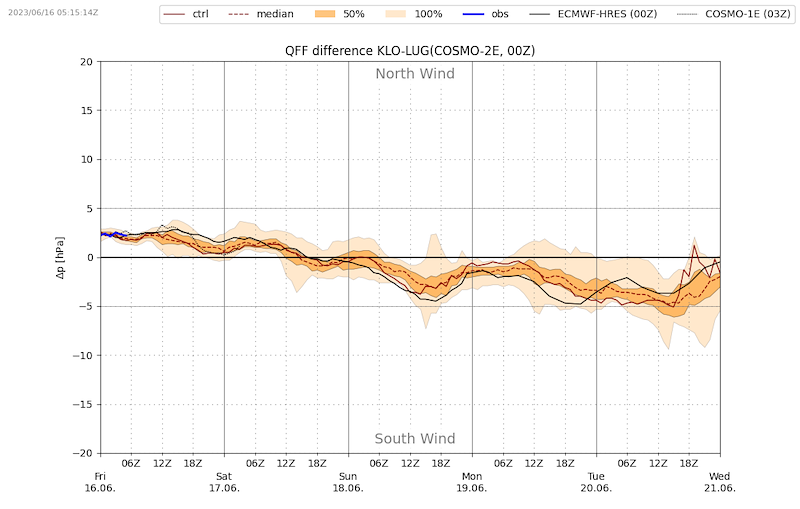Click the 'North Wind' annotation
The width and height of the screenshot is (800, 509).
[x=415, y=74]
